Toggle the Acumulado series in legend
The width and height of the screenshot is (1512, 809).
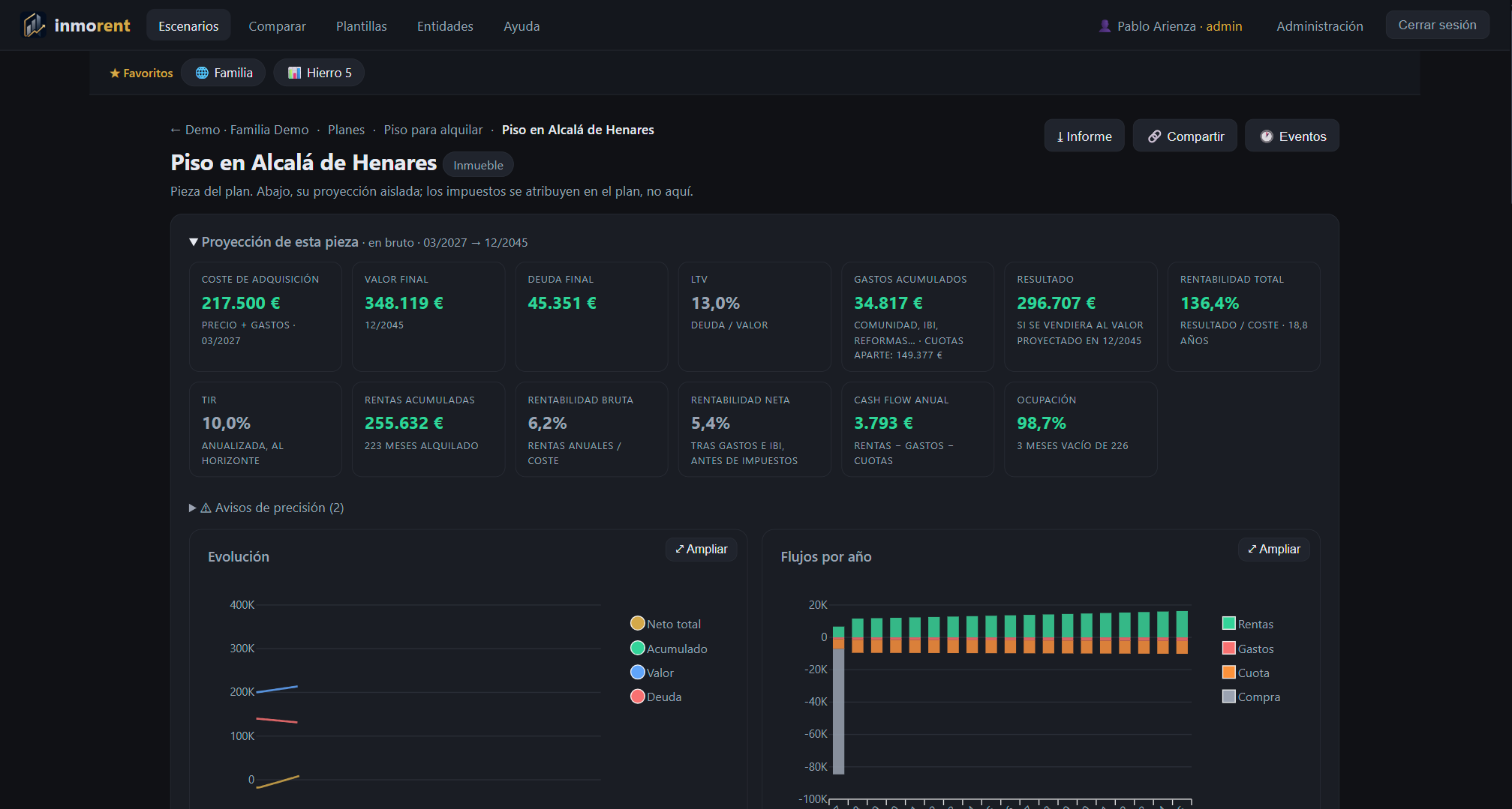[x=668, y=649]
